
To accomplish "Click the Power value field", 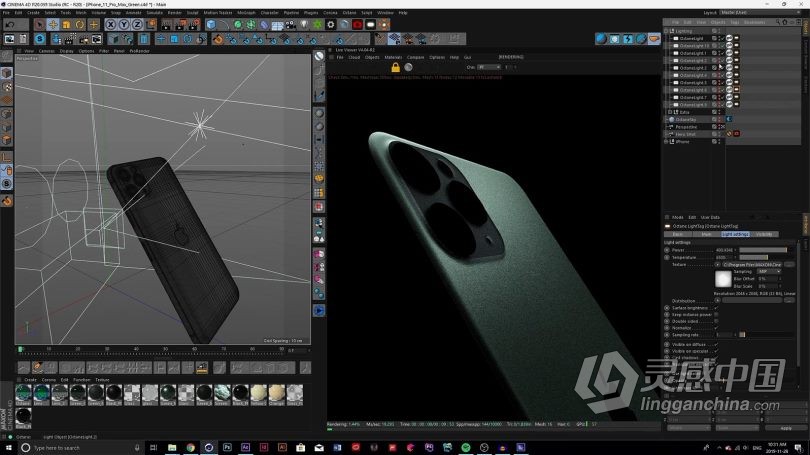I will coord(724,250).
